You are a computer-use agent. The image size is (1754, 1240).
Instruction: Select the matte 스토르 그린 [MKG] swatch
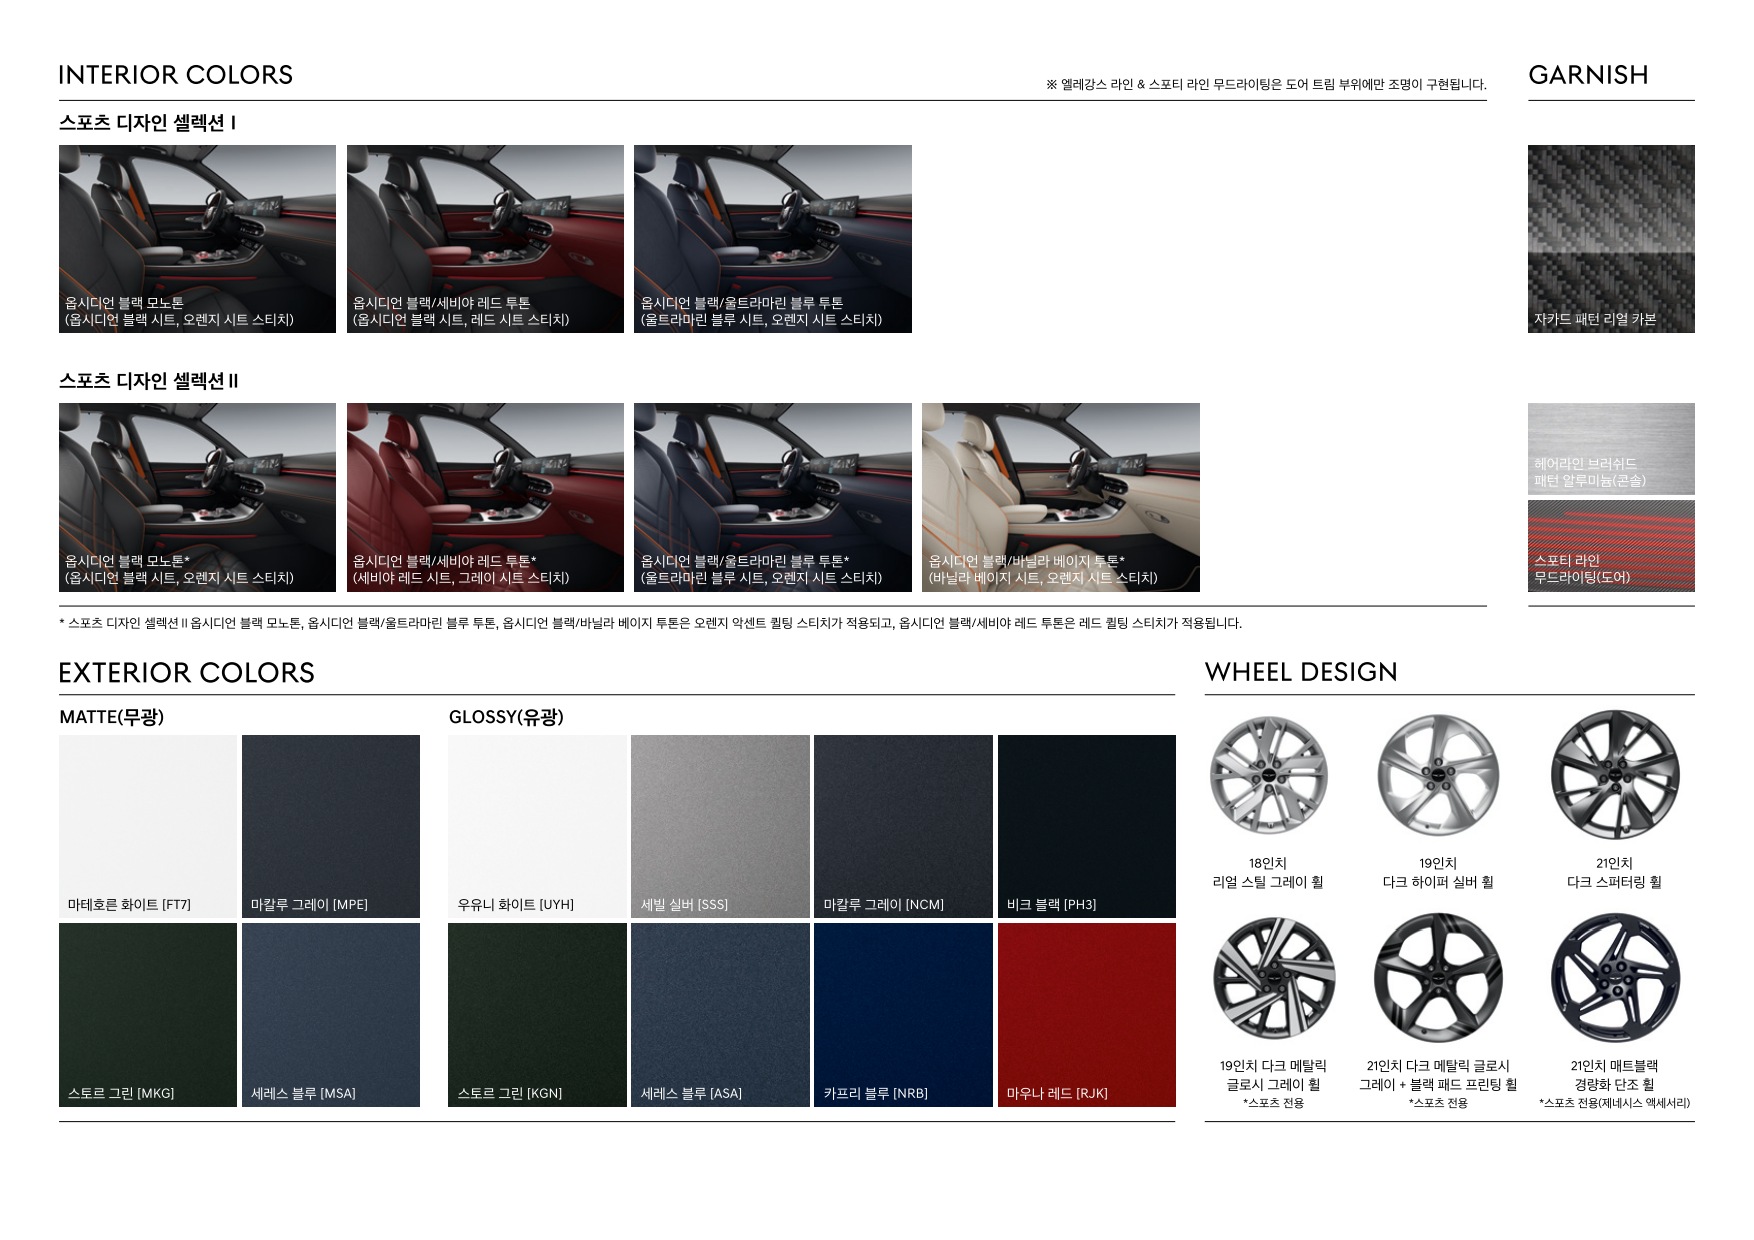coord(148,1014)
